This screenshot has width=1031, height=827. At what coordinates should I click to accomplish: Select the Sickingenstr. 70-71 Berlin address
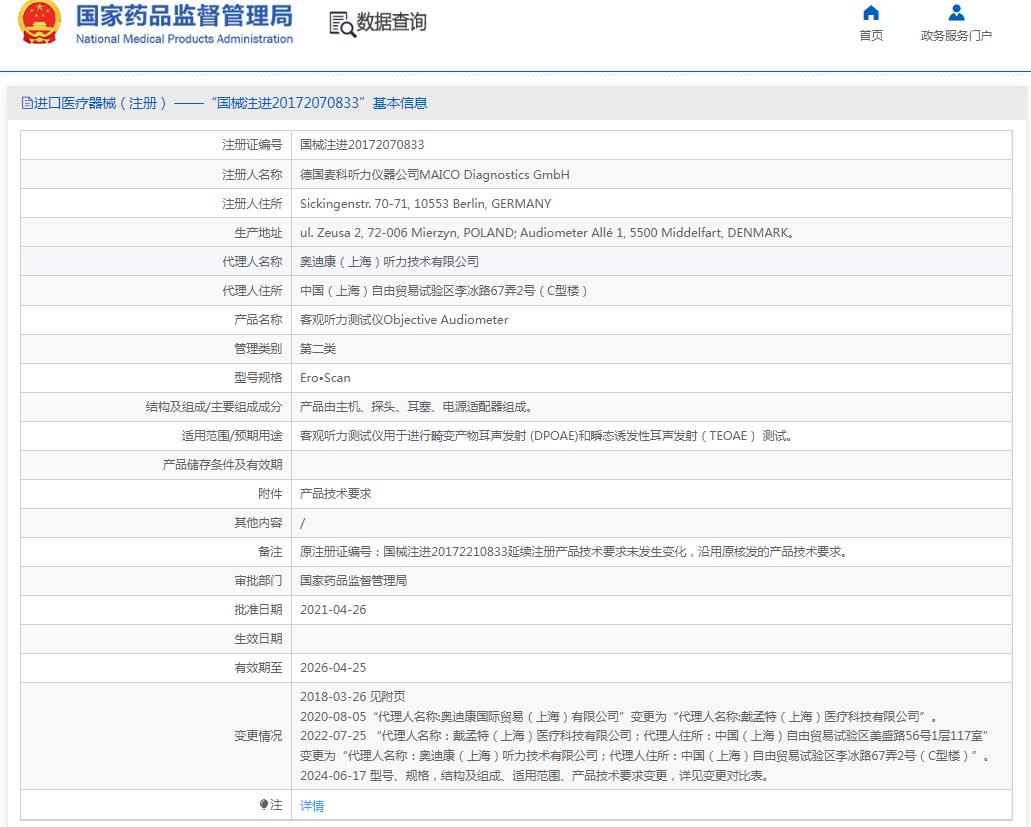(425, 204)
